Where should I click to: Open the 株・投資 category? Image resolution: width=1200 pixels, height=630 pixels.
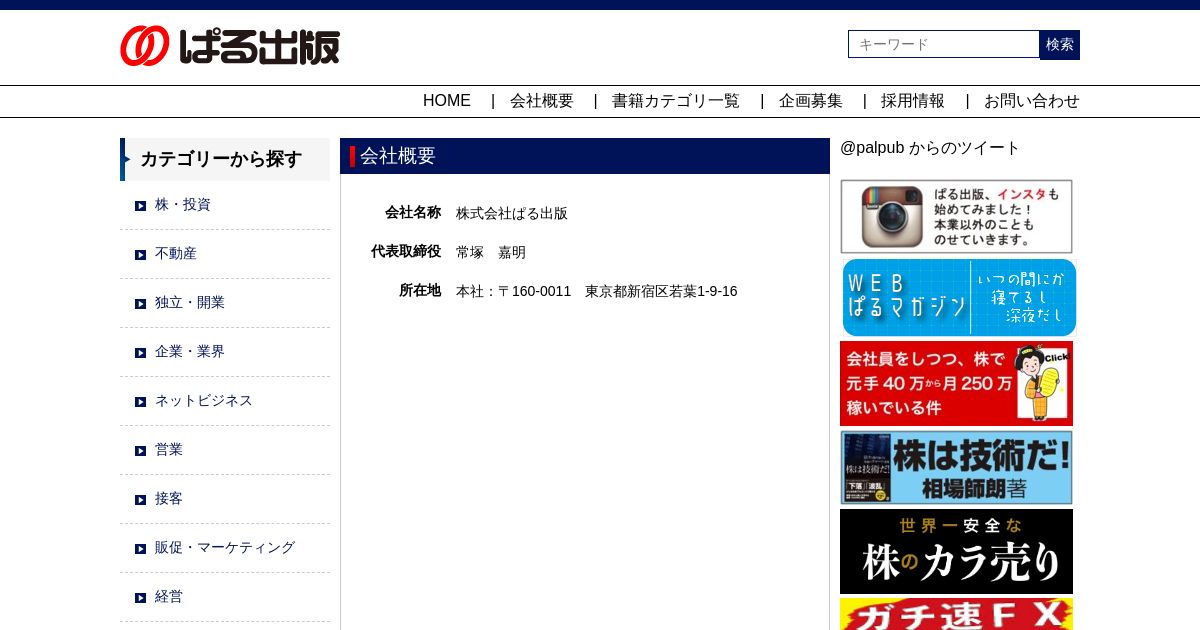(x=183, y=204)
